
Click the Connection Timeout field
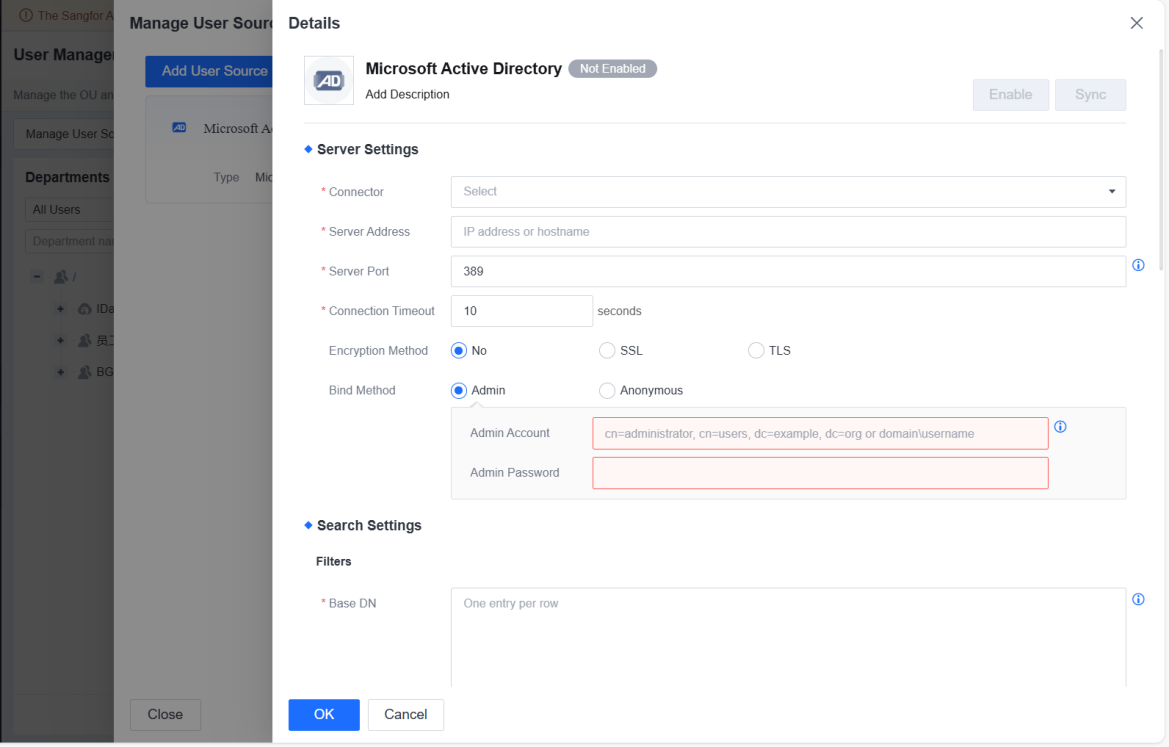click(x=522, y=311)
